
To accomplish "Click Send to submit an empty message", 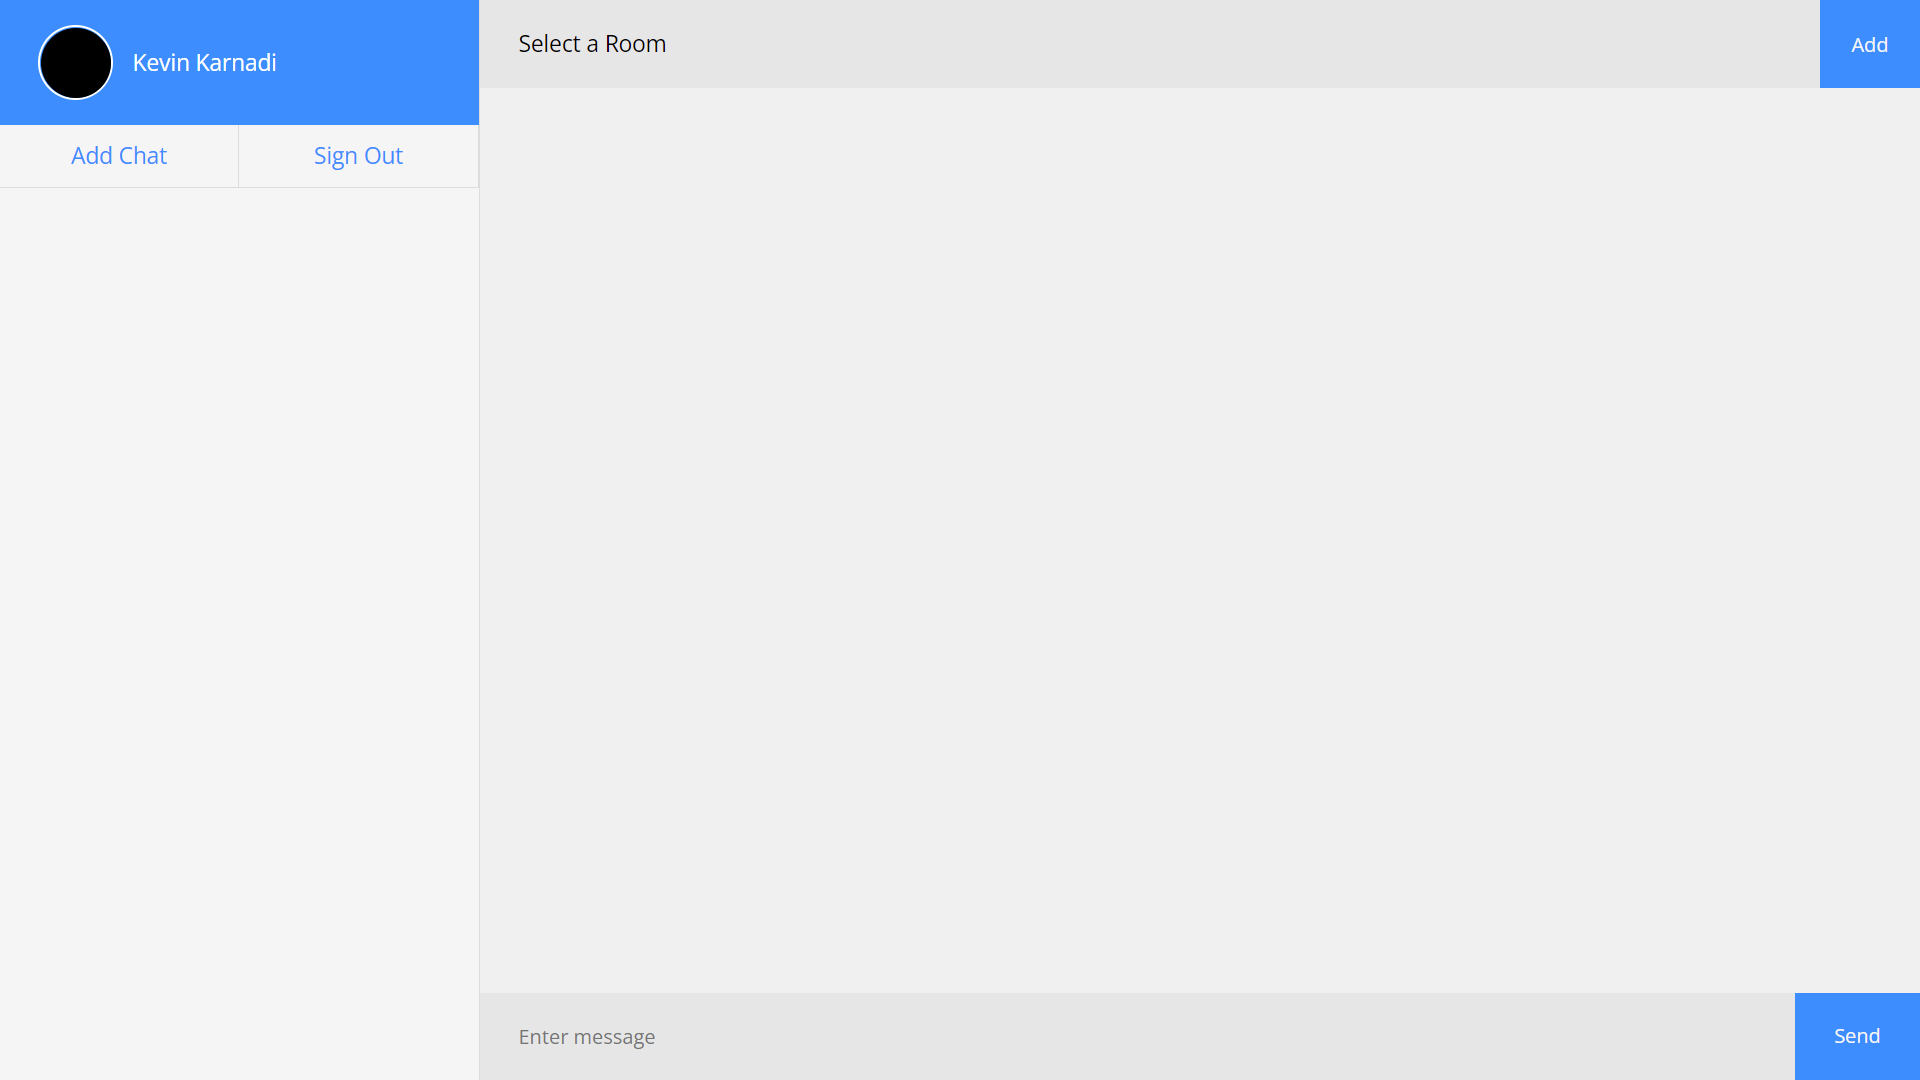I will (x=1856, y=1036).
